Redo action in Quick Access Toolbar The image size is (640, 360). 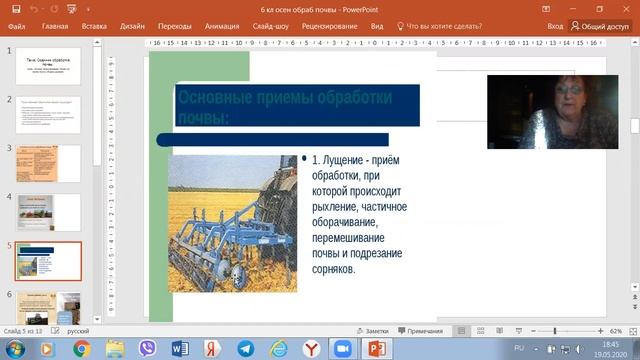pos(54,9)
